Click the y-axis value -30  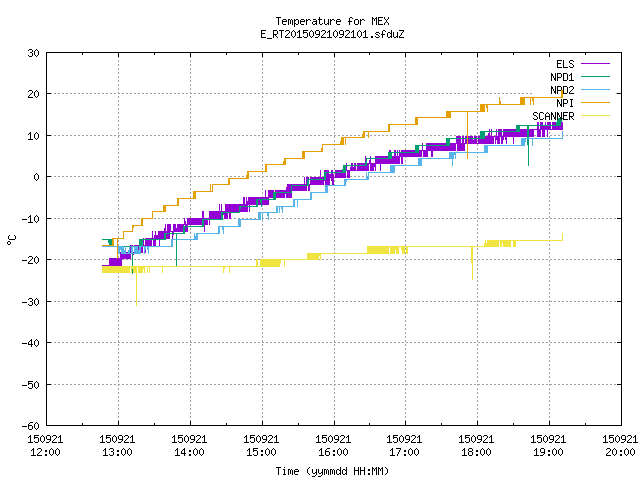tap(31, 302)
